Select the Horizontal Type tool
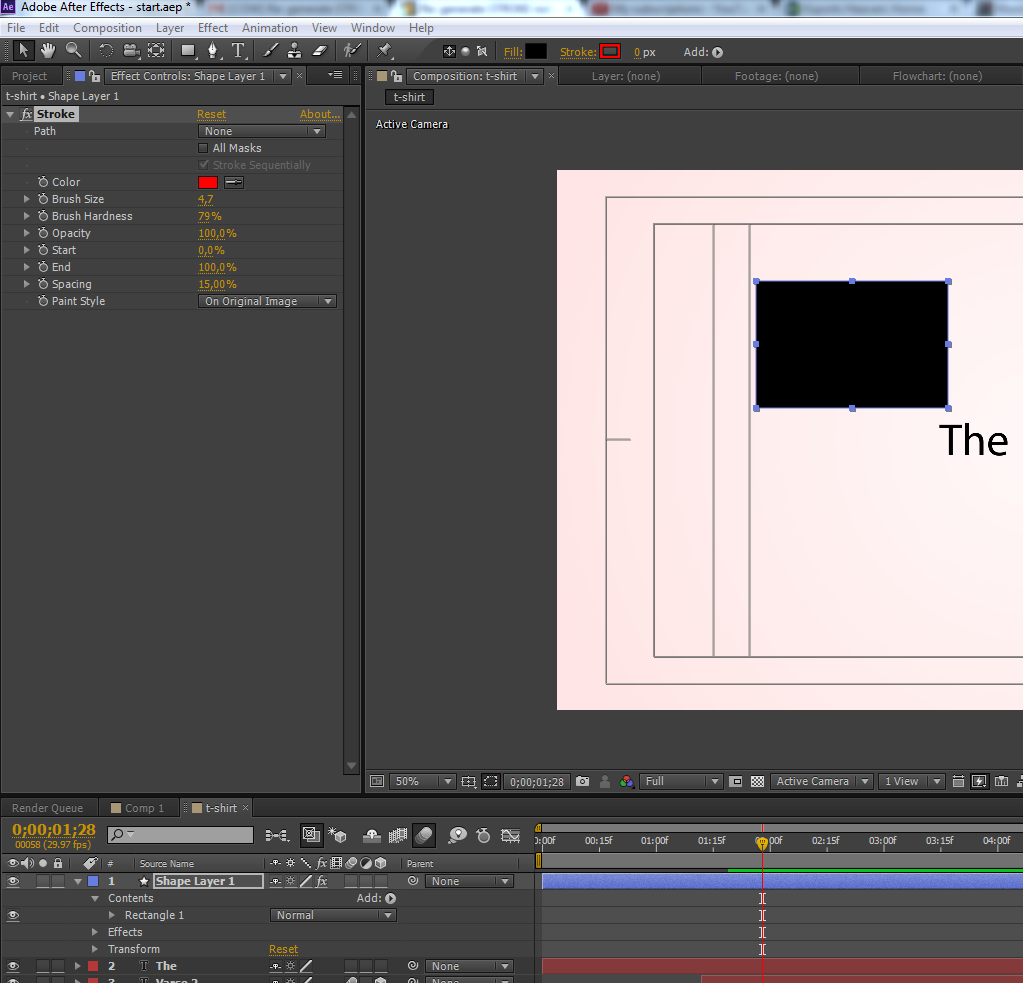The height and width of the screenshot is (983, 1023). coord(238,51)
